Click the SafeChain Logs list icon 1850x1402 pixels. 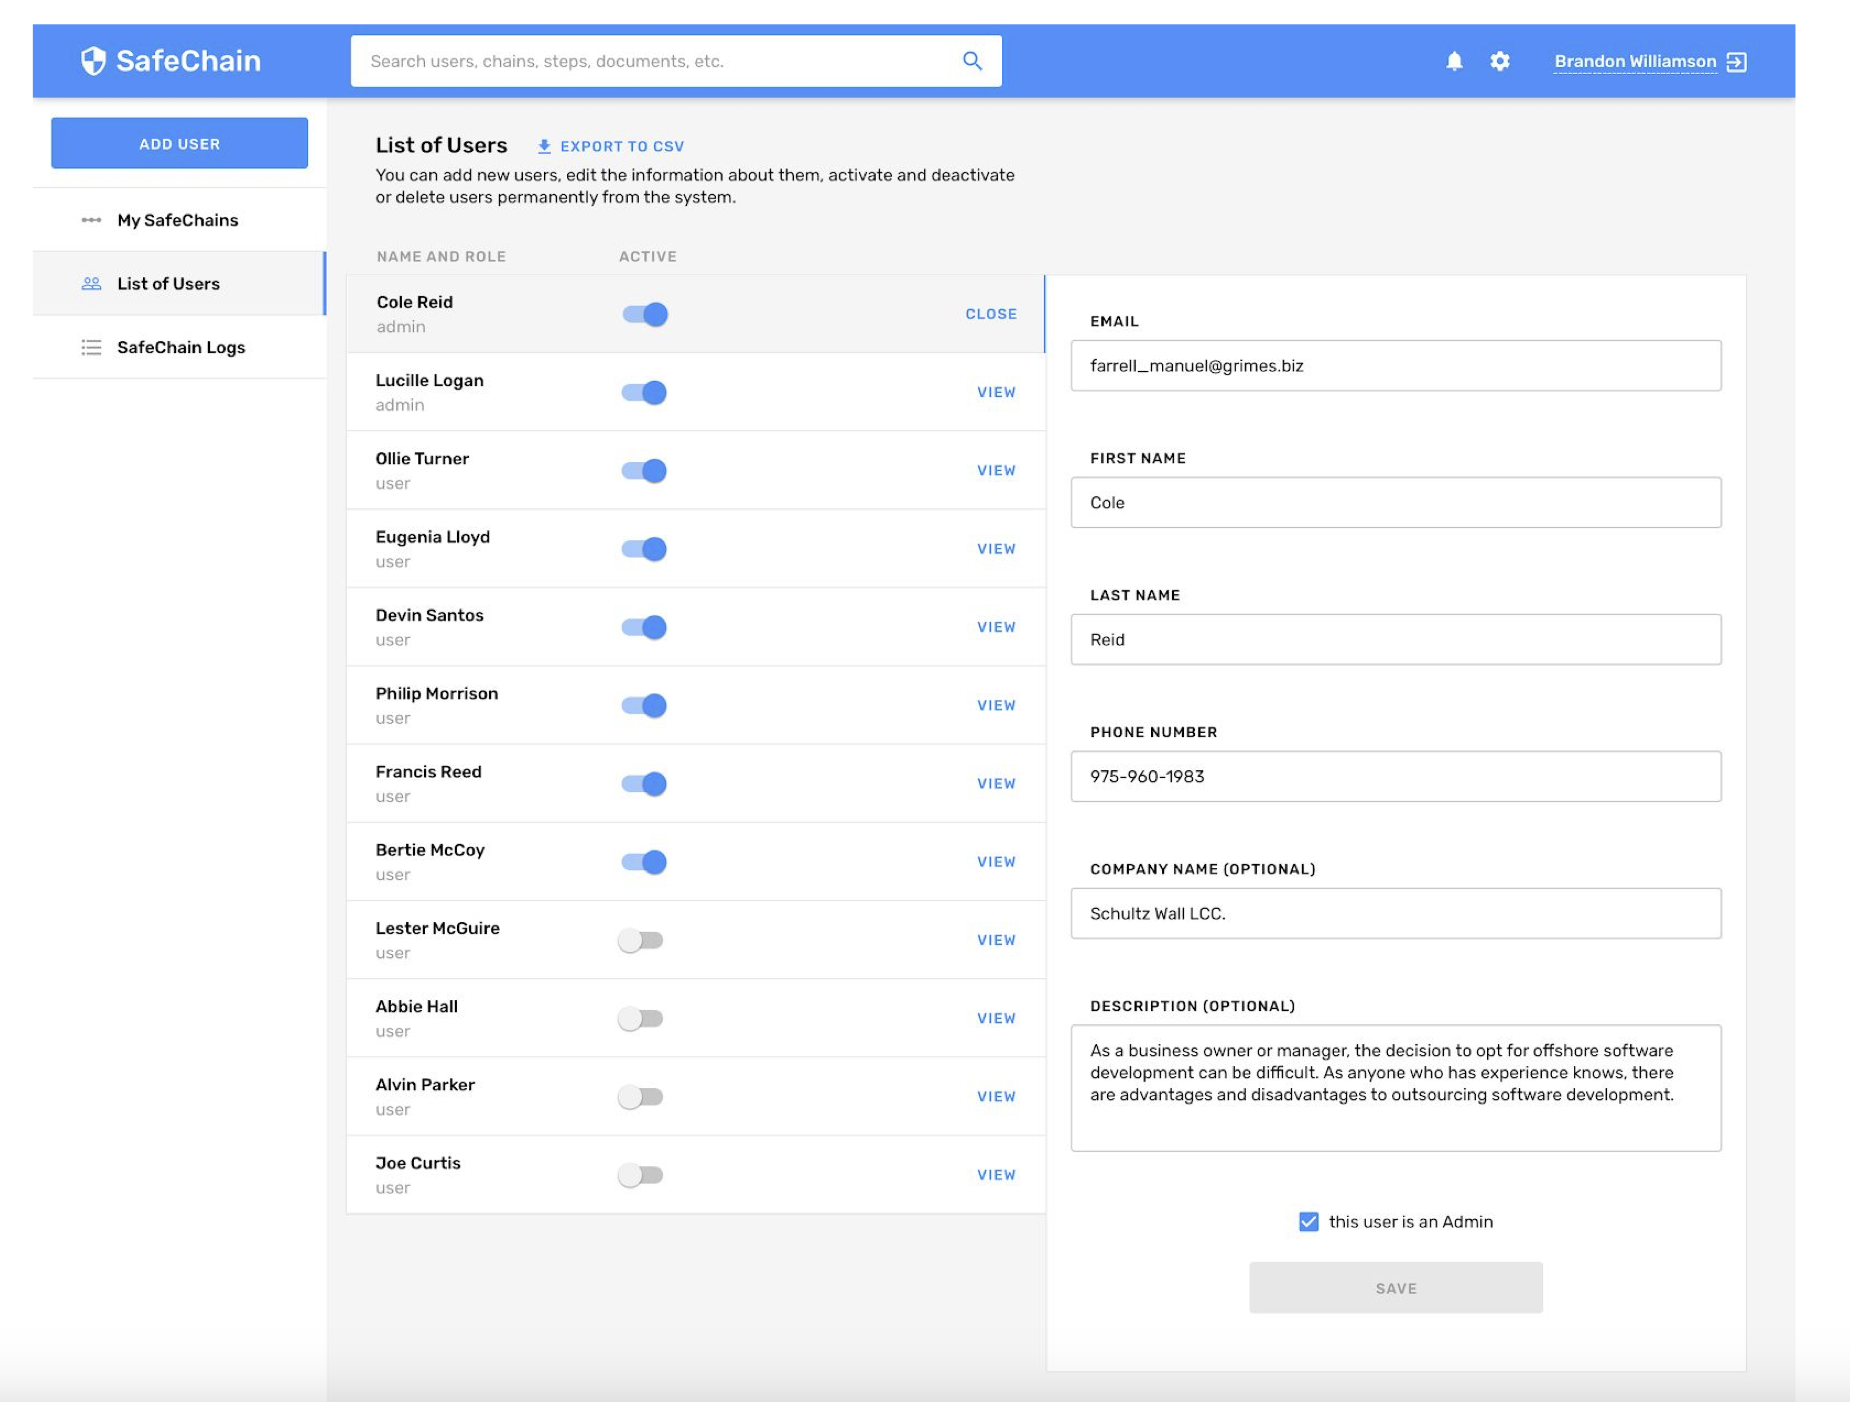(91, 347)
